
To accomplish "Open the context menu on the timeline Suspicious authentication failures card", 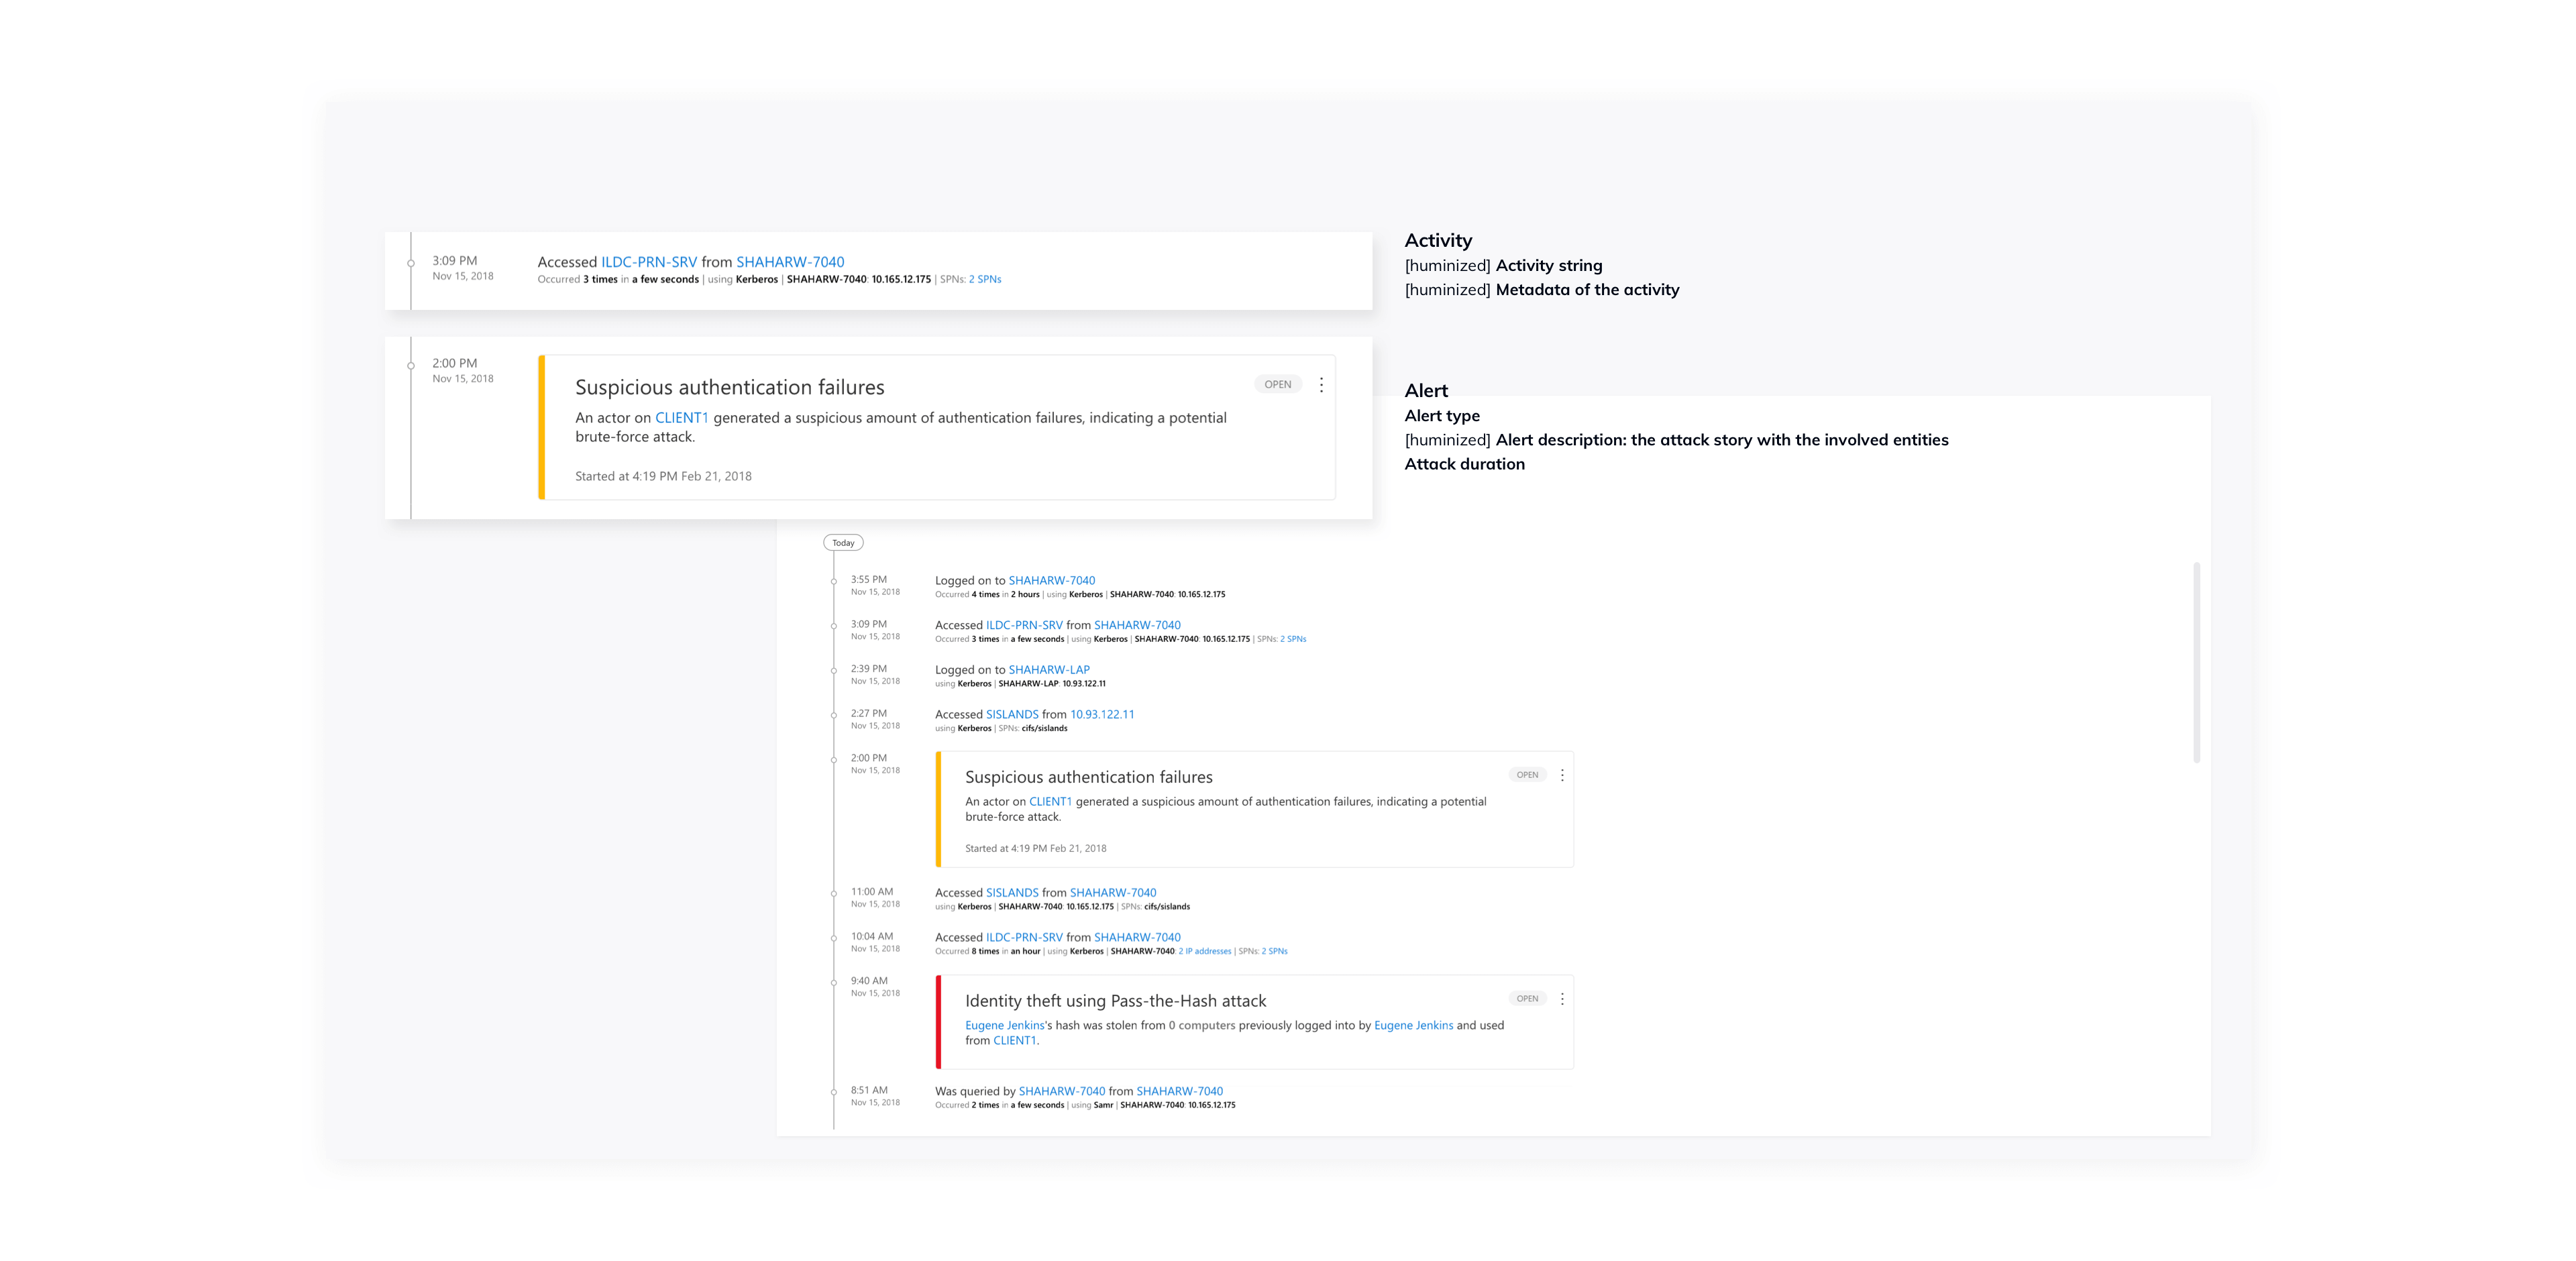I will pos(1563,774).
